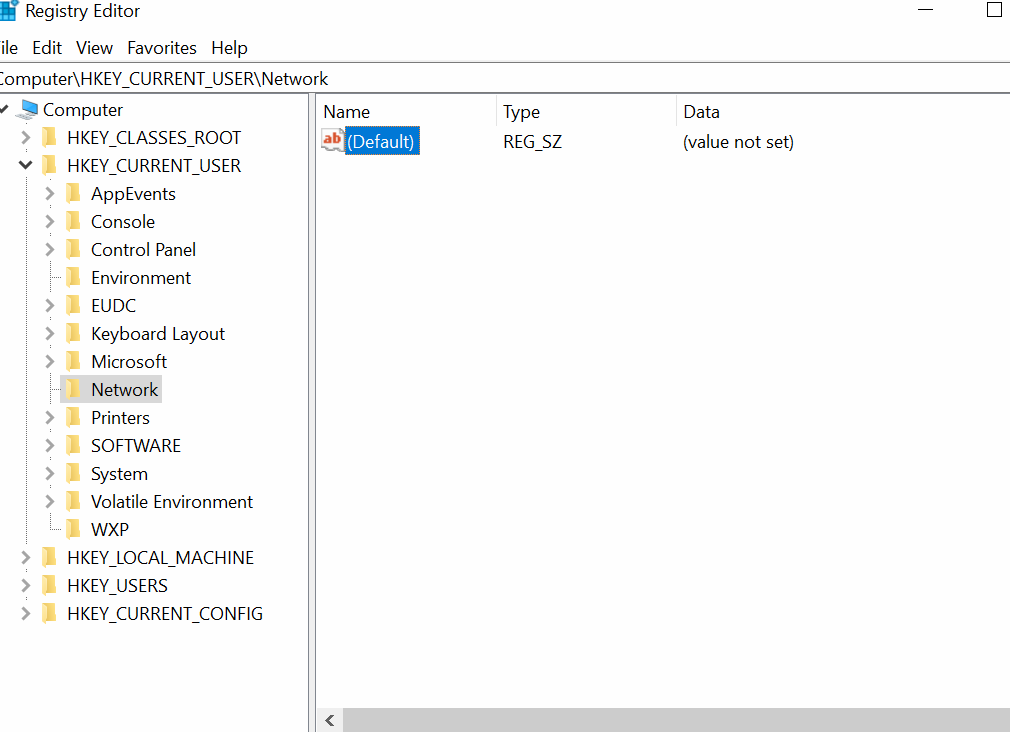
Task: Click the Control Panel folder icon
Action: pos(73,249)
